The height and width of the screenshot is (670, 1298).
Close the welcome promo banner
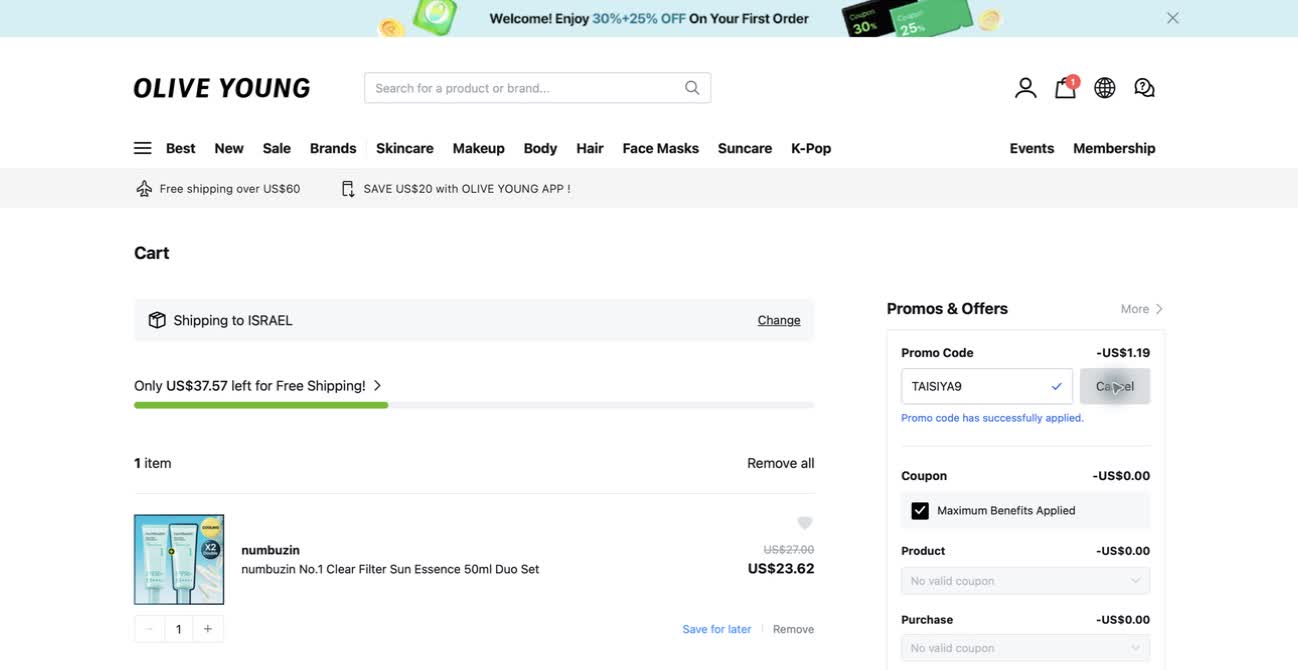click(1173, 18)
